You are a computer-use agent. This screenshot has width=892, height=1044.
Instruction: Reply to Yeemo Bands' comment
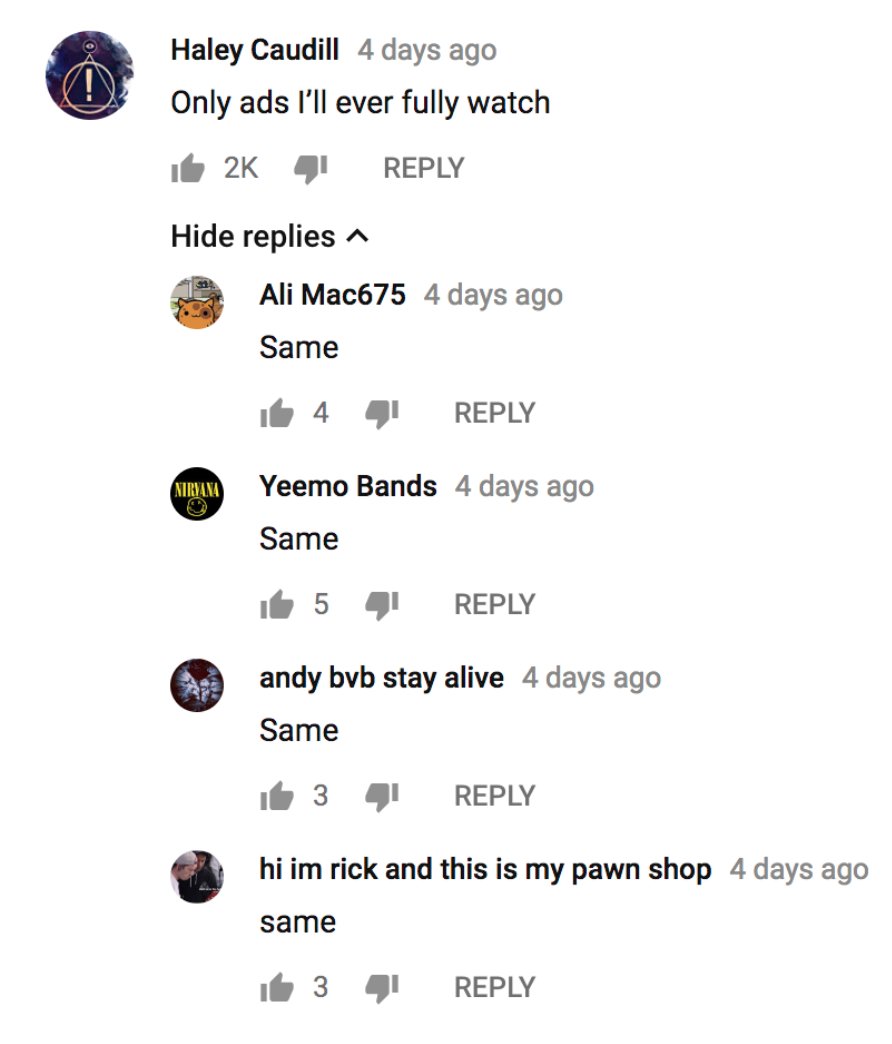tap(495, 605)
